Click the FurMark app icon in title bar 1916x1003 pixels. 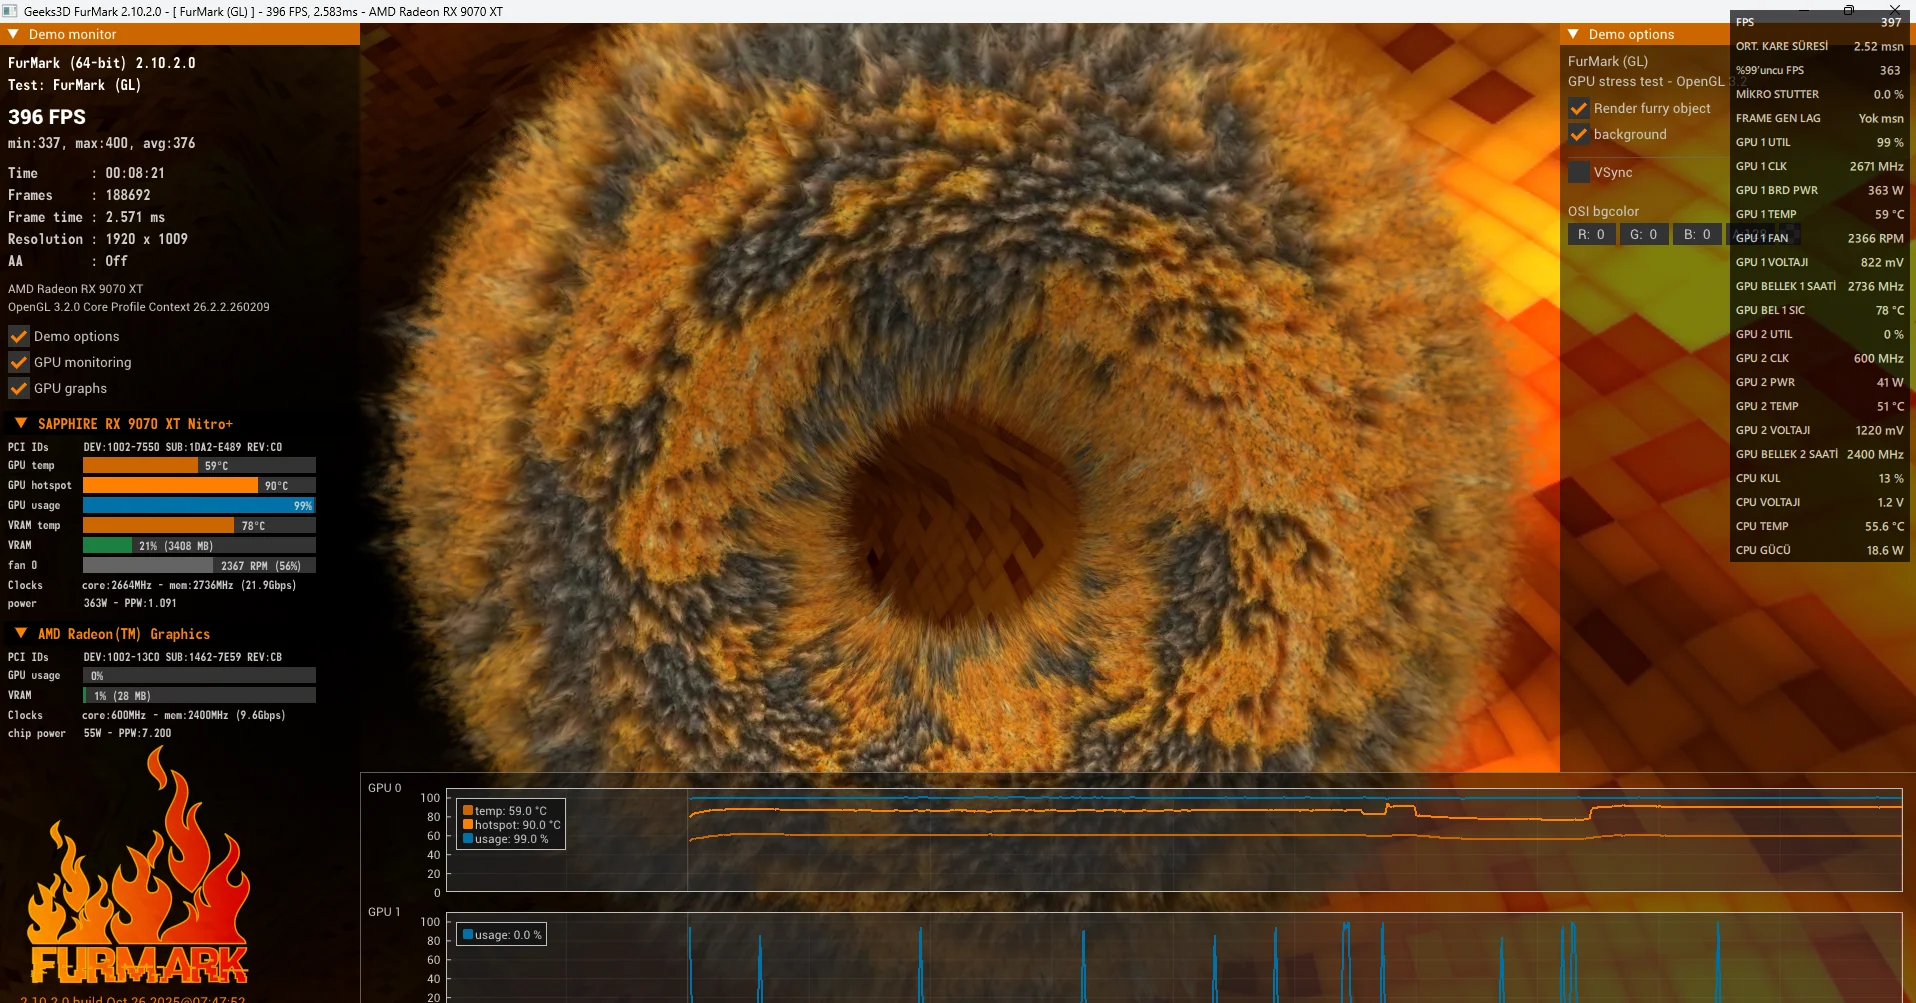tap(10, 11)
